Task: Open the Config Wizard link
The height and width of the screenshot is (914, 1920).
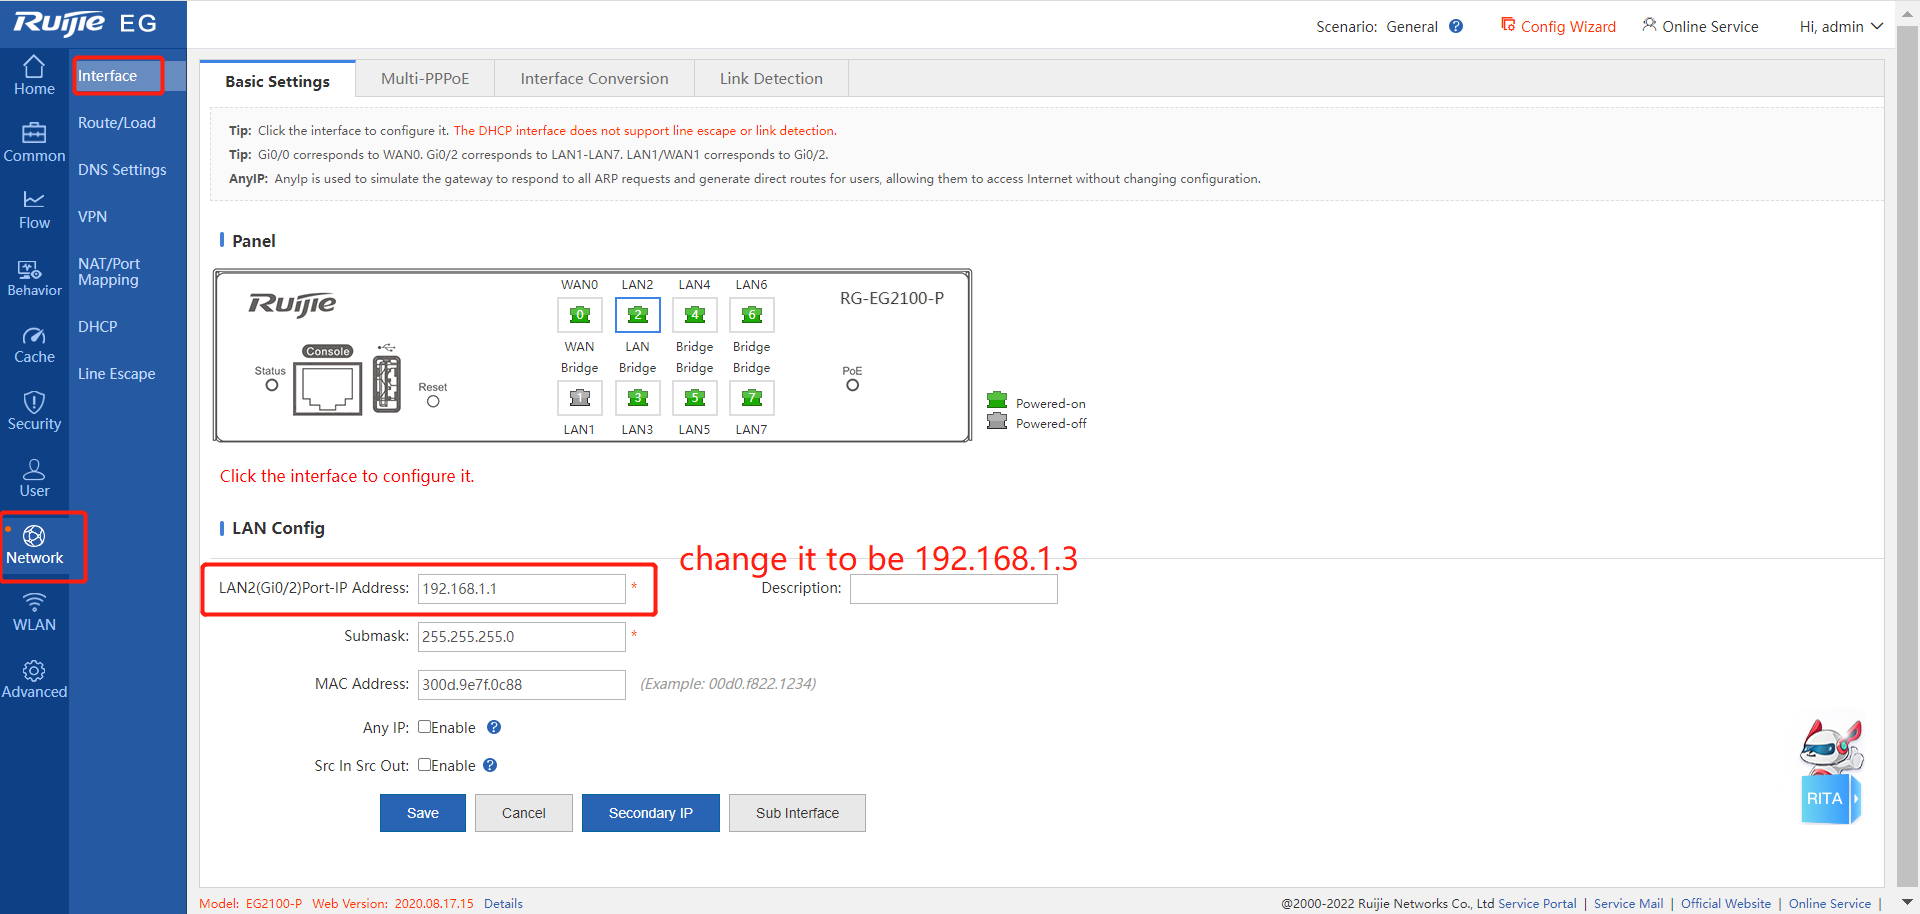Action: click(x=1558, y=27)
